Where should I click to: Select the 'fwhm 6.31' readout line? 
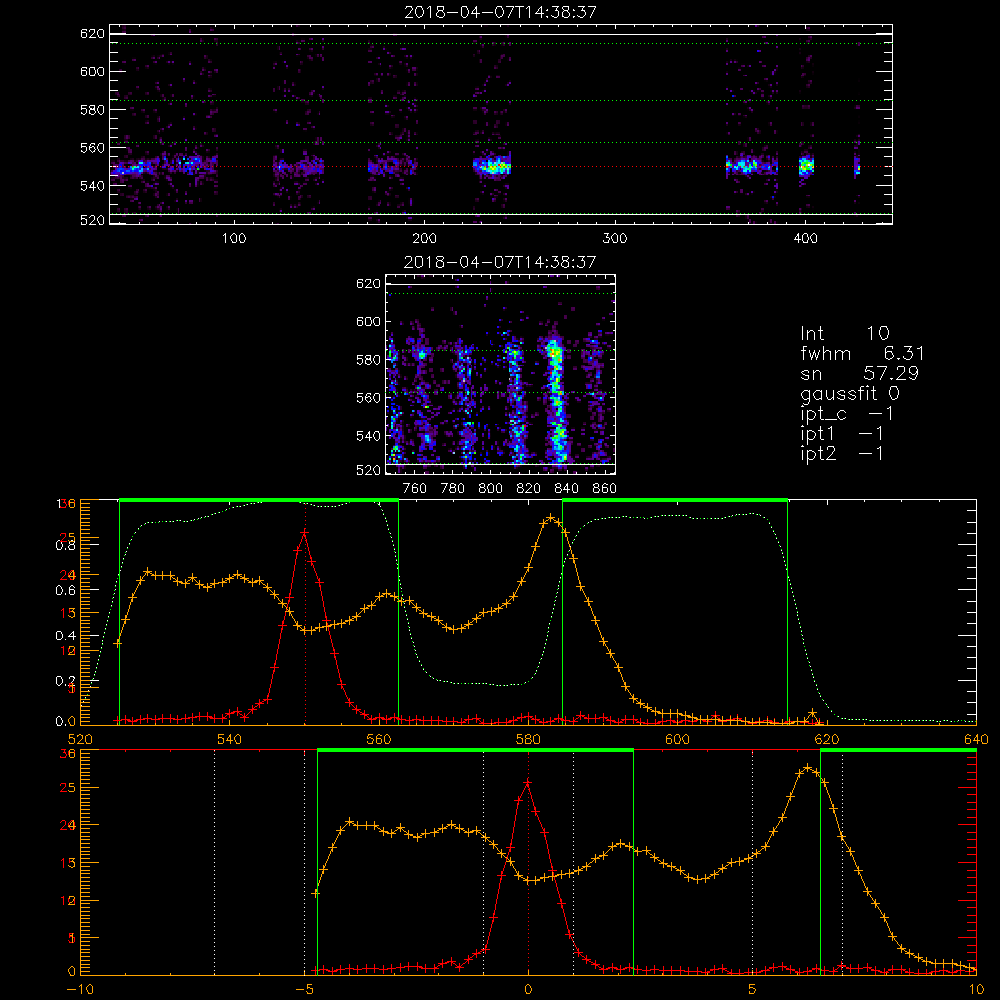point(862,353)
